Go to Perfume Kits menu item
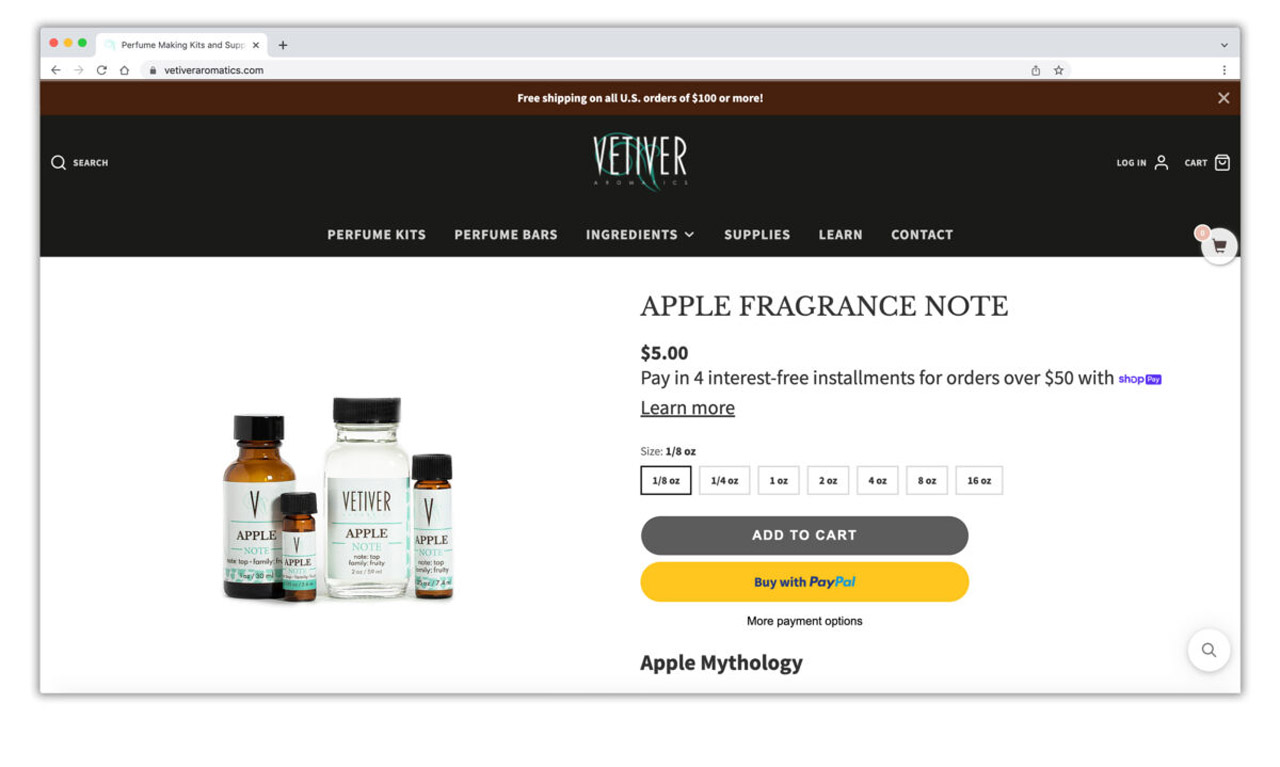1280x767 pixels. click(x=376, y=234)
